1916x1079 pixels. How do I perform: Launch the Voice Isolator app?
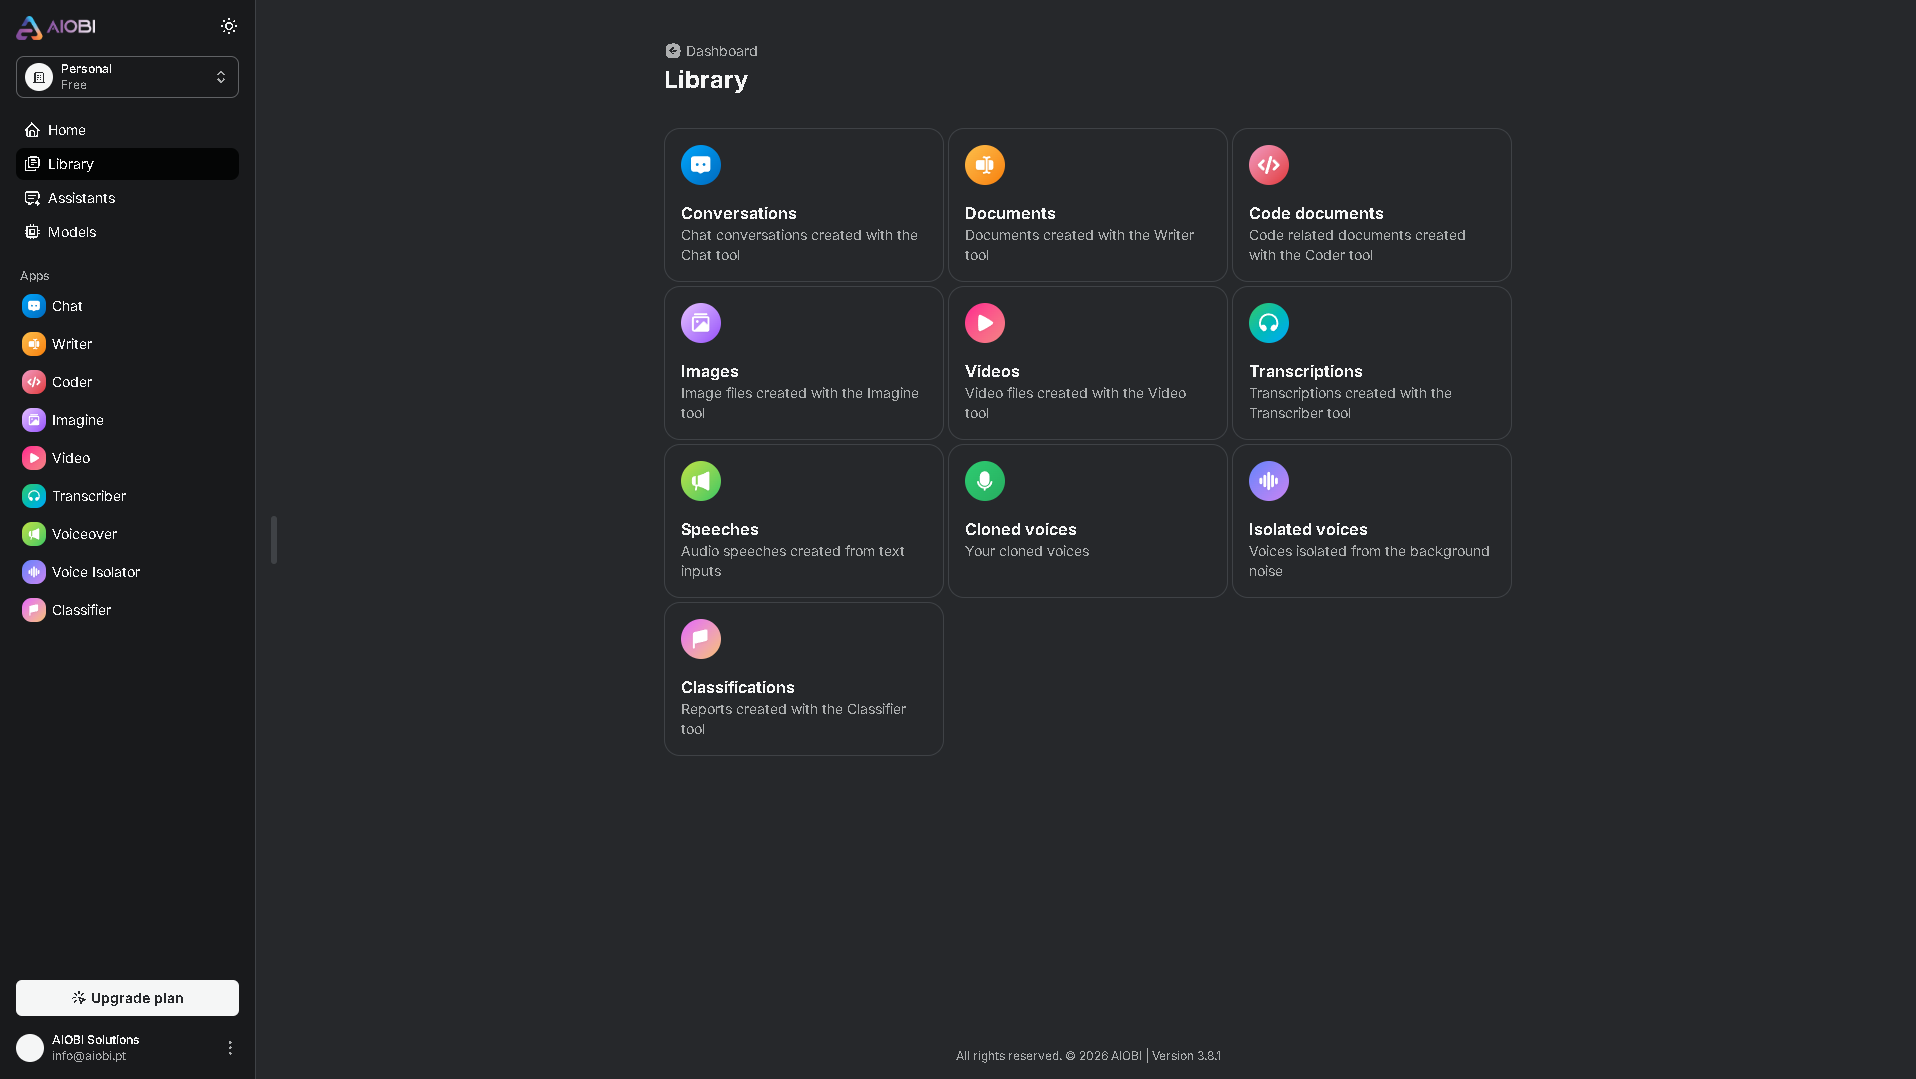click(96, 572)
